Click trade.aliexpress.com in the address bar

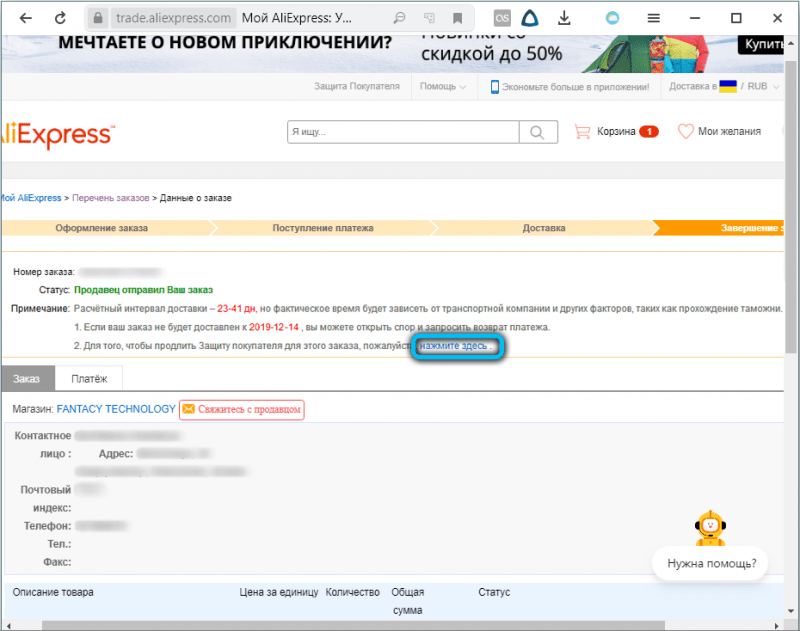point(173,18)
